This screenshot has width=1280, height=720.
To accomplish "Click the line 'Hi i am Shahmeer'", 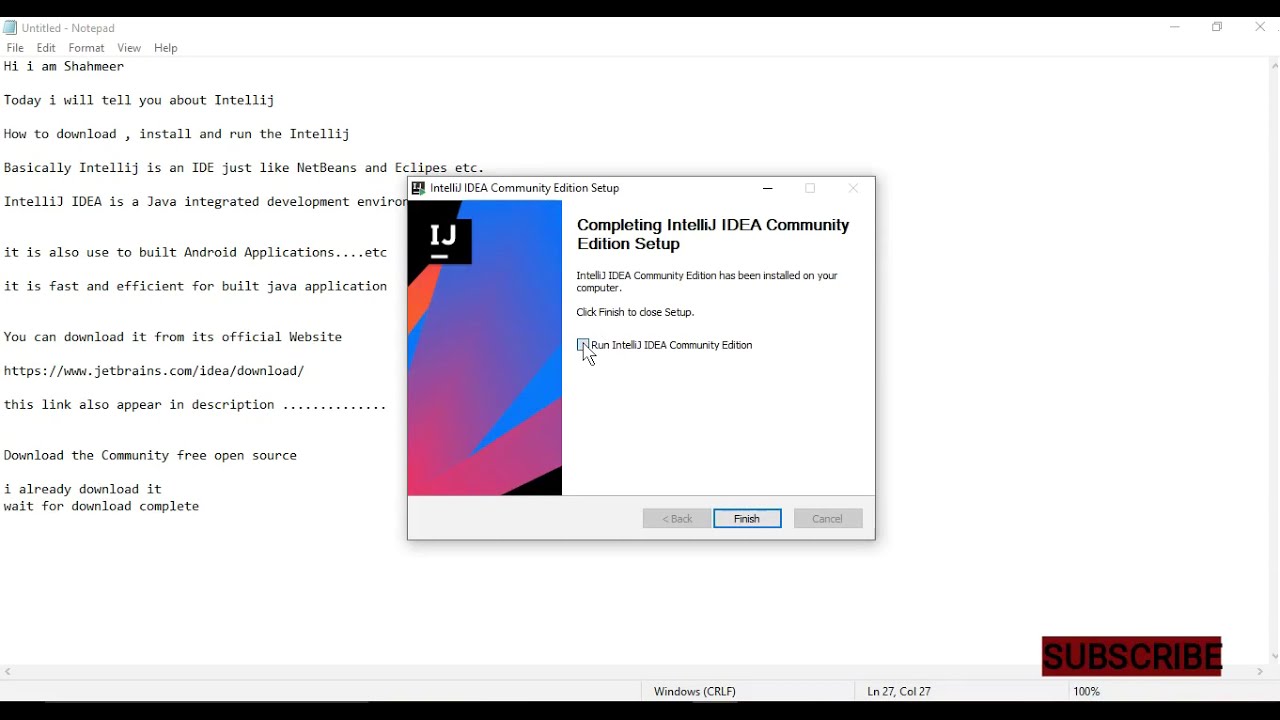I will click(x=65, y=67).
